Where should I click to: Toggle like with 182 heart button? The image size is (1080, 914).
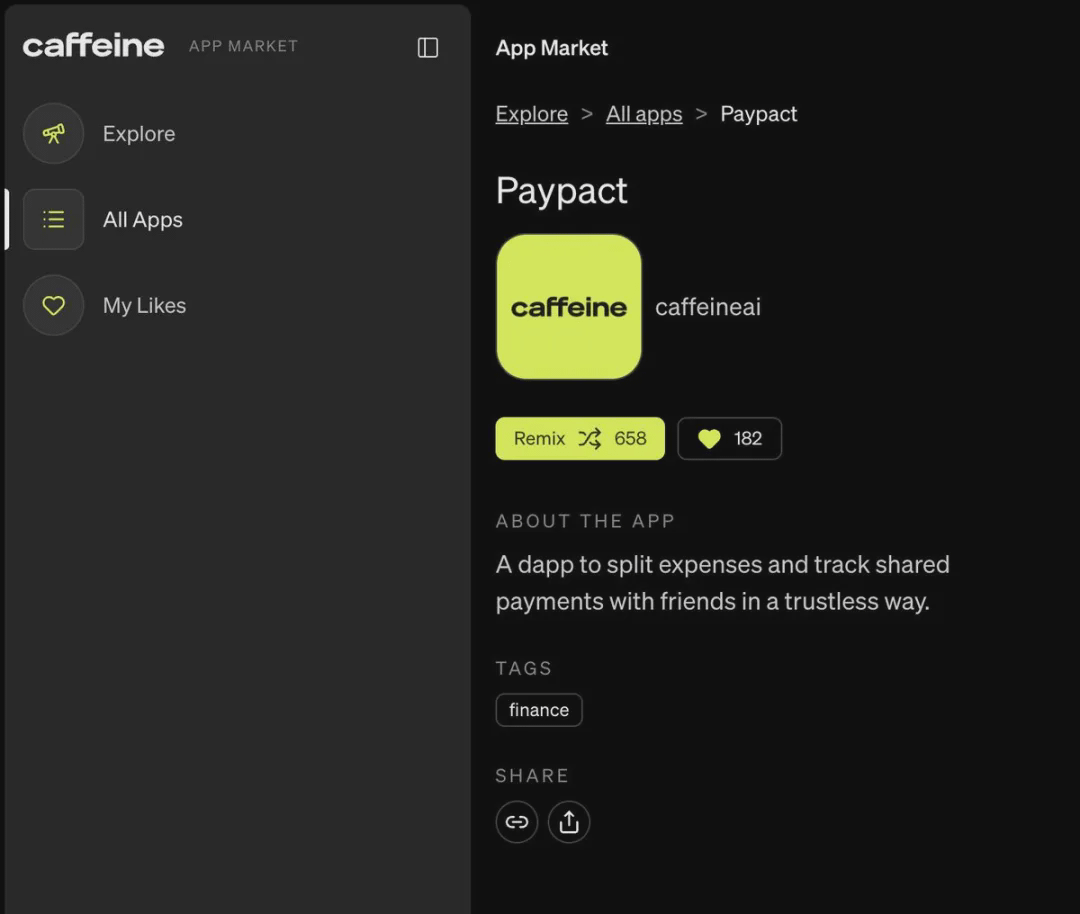click(730, 438)
